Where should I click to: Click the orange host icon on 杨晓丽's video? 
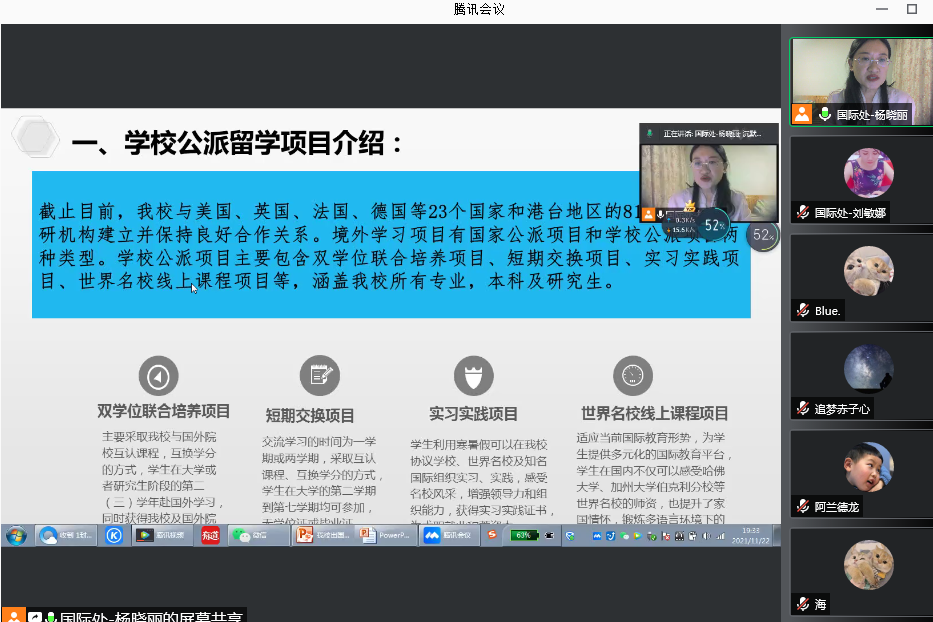pos(802,114)
